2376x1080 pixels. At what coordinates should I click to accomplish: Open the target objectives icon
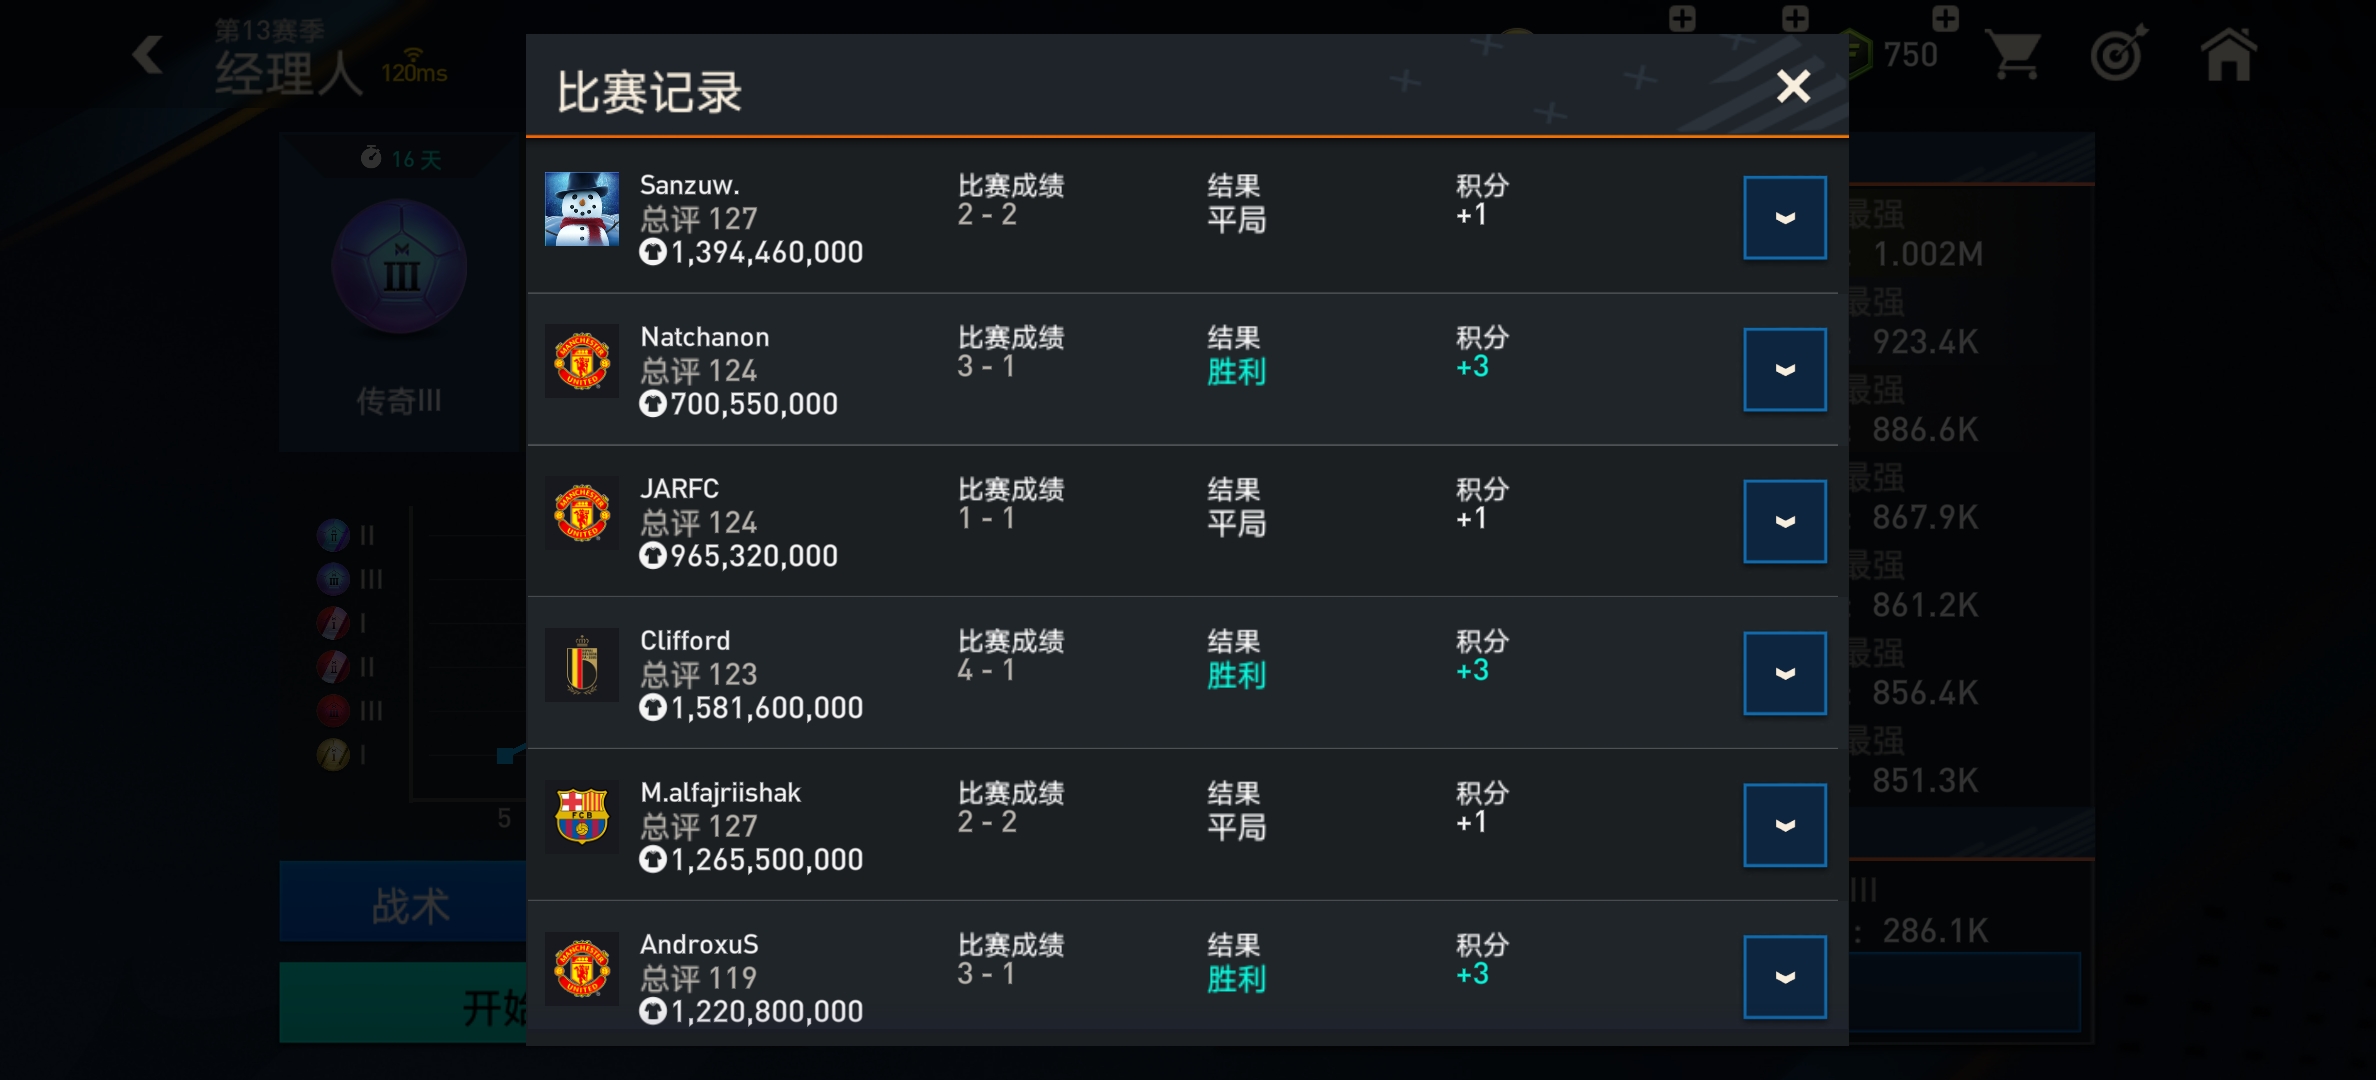[2118, 54]
